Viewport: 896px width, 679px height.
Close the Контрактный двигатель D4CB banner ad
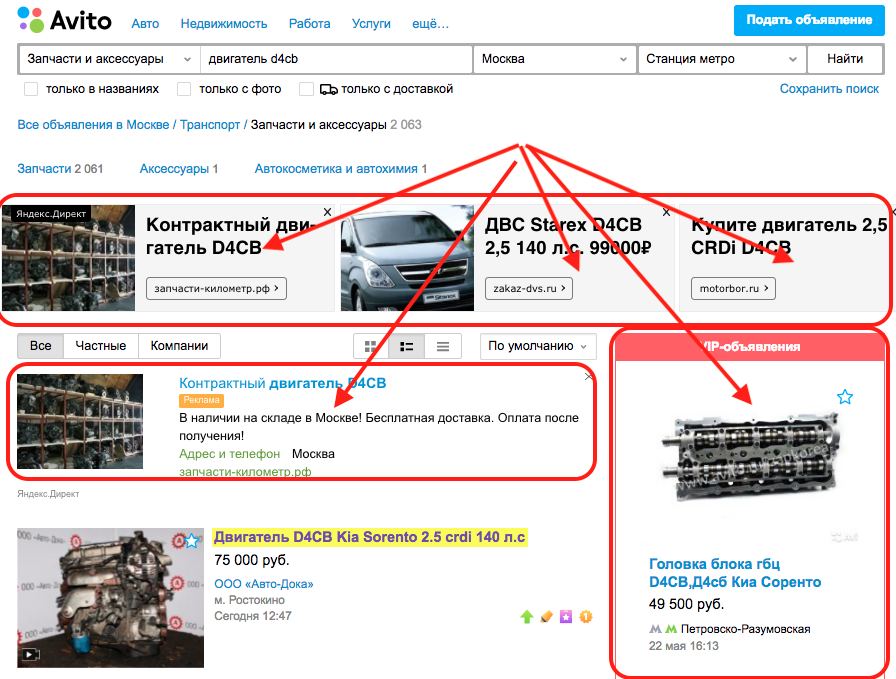point(327,212)
